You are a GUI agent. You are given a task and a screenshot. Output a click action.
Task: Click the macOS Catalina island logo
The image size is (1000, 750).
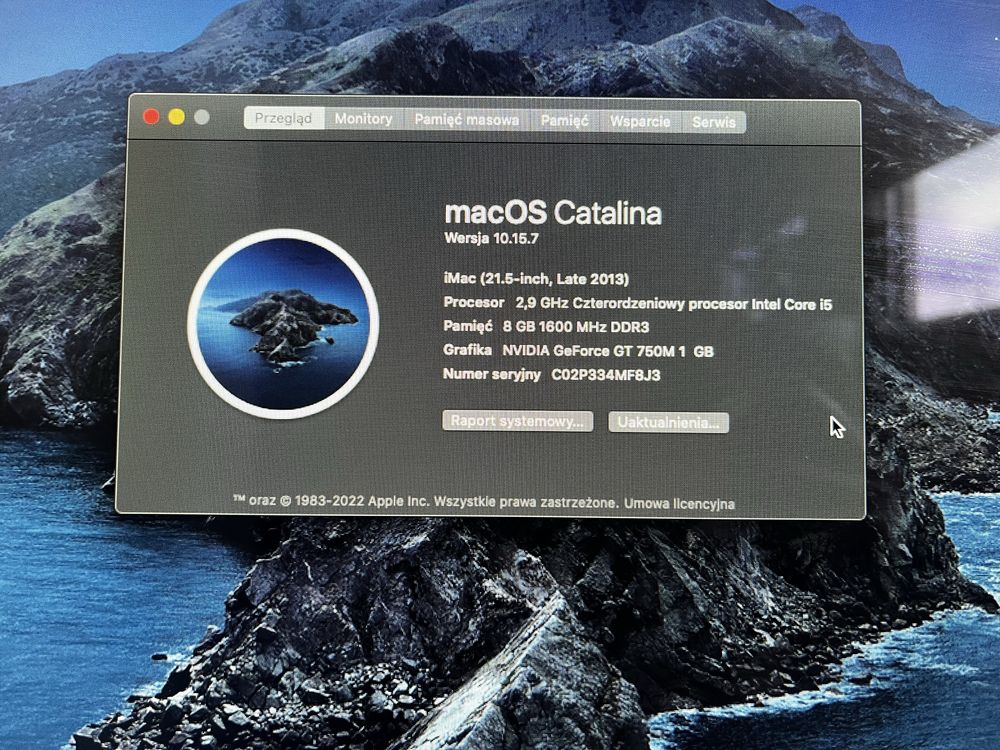click(x=283, y=324)
